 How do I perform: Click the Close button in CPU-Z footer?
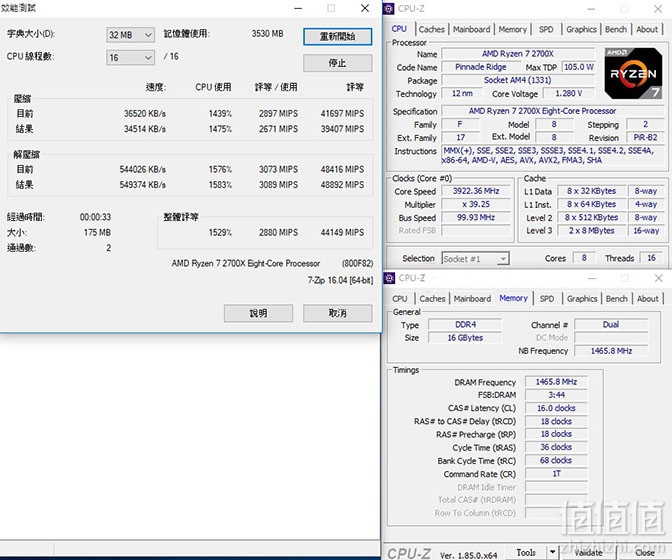pyautogui.click(x=645, y=552)
